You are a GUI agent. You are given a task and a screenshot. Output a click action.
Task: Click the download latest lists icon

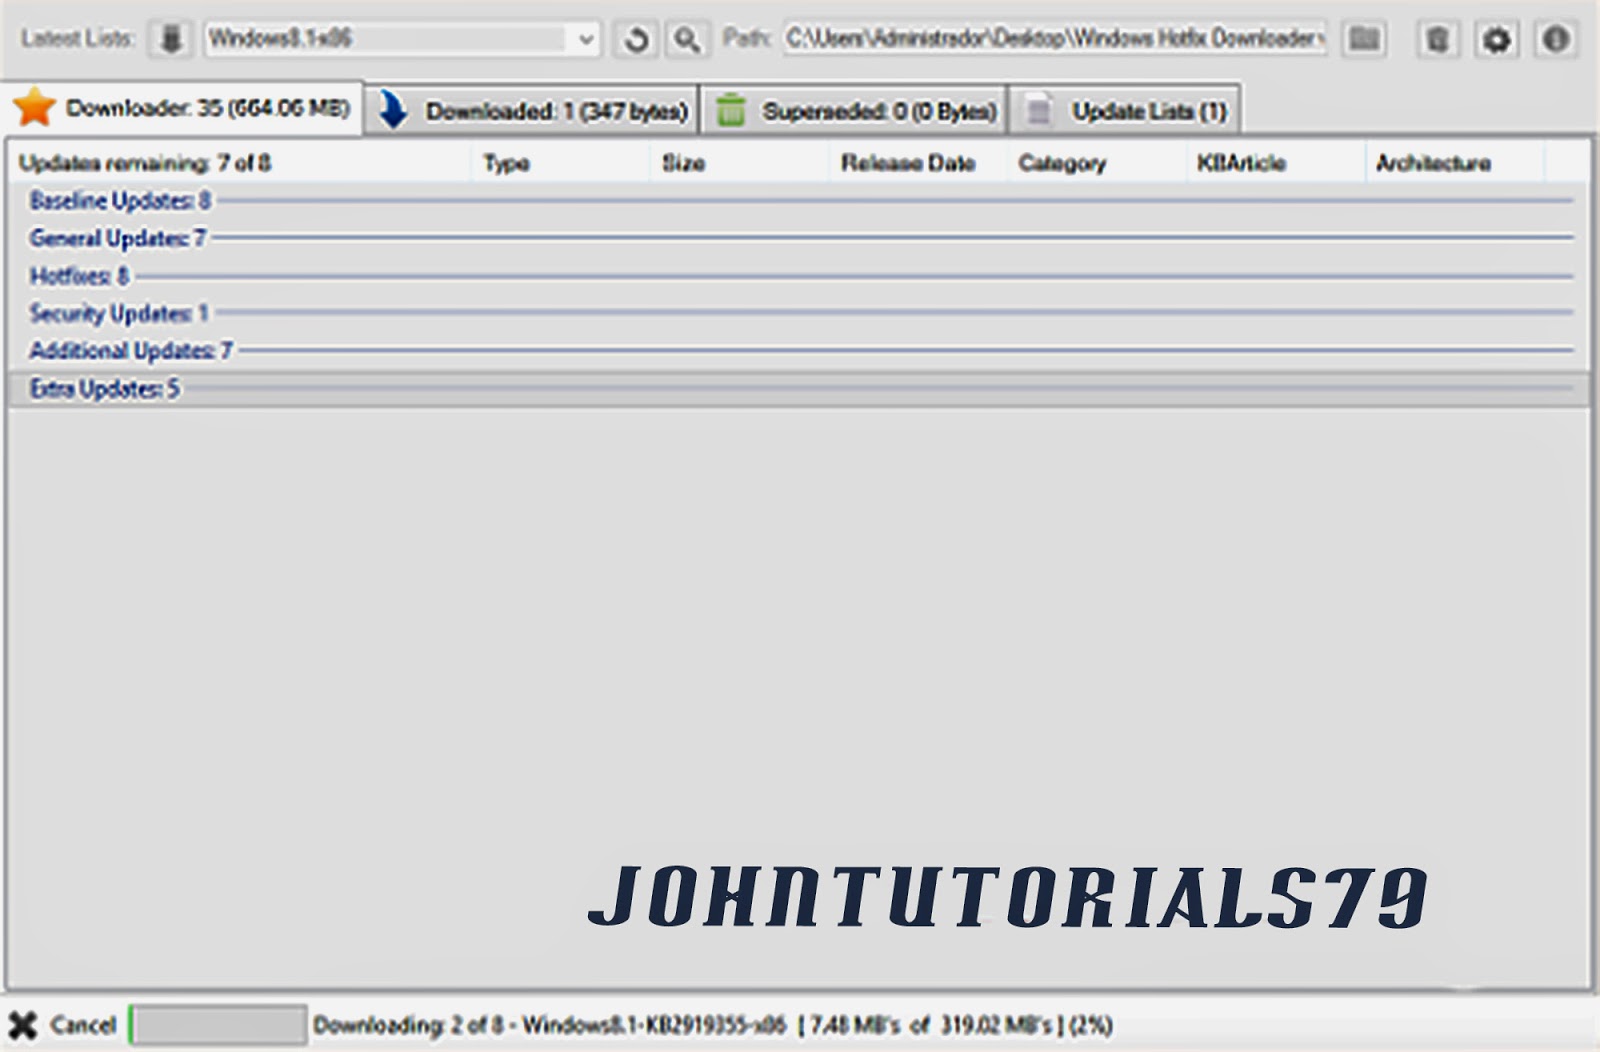coord(171,39)
